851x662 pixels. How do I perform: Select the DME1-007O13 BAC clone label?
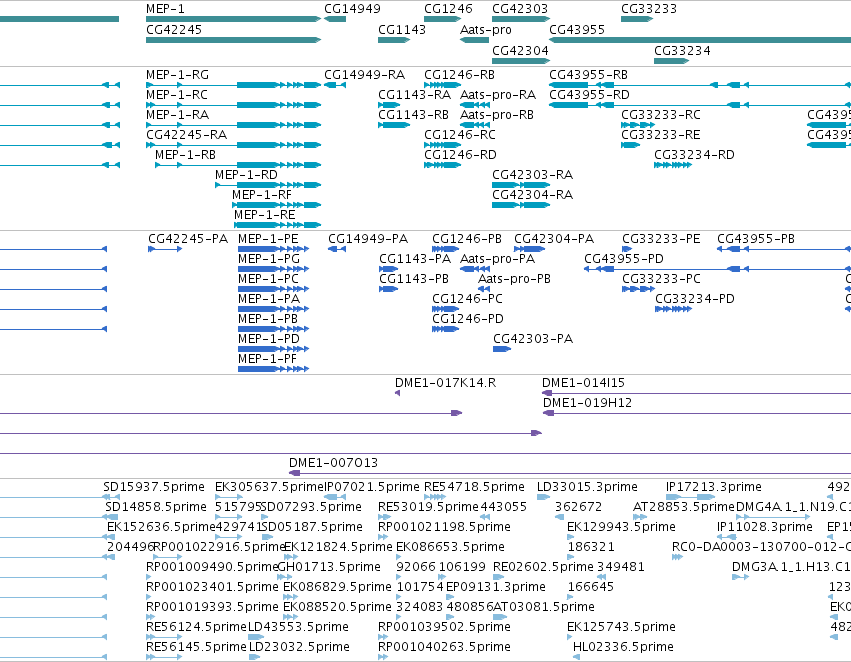coord(333,463)
